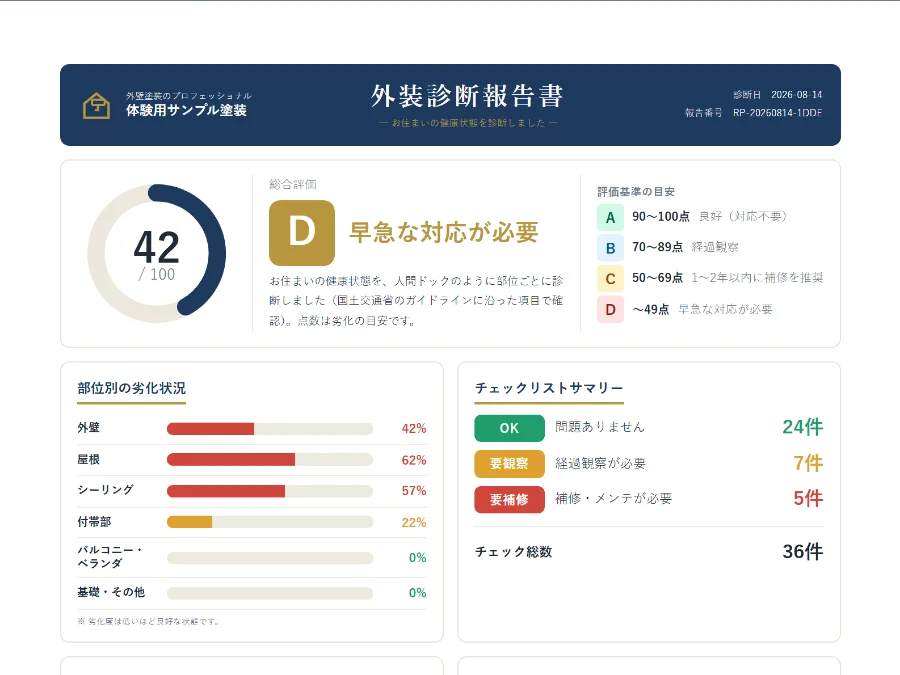The image size is (900, 675).
Task: Click the バルコニー・ベランダ empty bar
Action: click(x=270, y=558)
